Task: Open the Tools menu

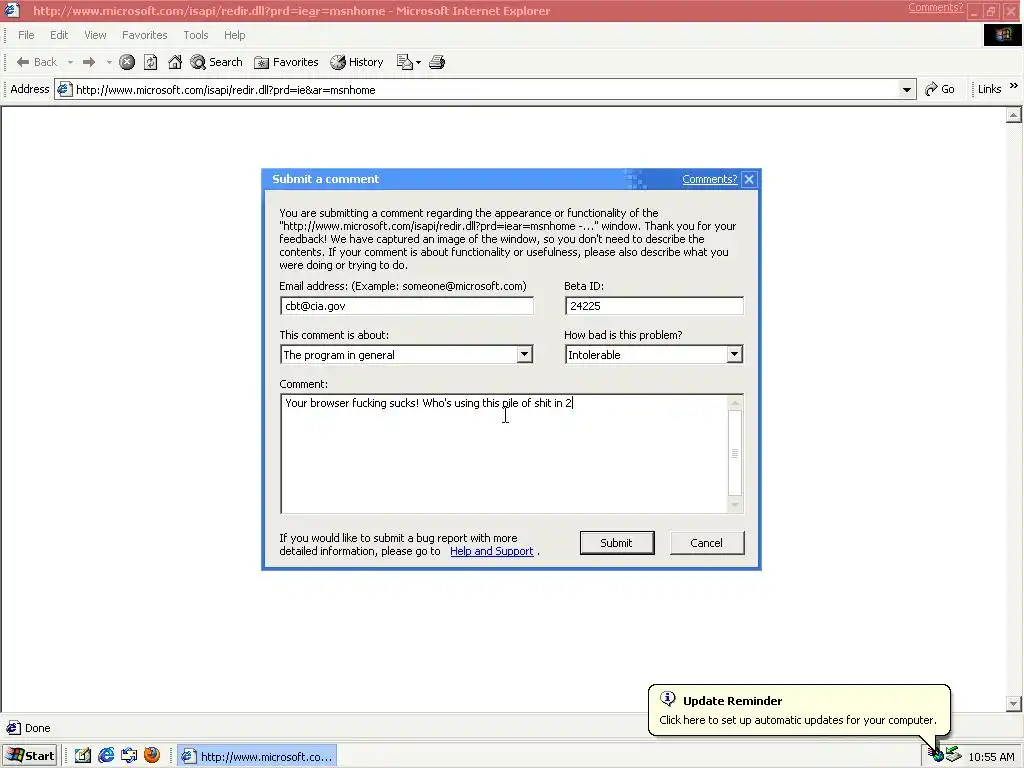Action: tap(195, 35)
